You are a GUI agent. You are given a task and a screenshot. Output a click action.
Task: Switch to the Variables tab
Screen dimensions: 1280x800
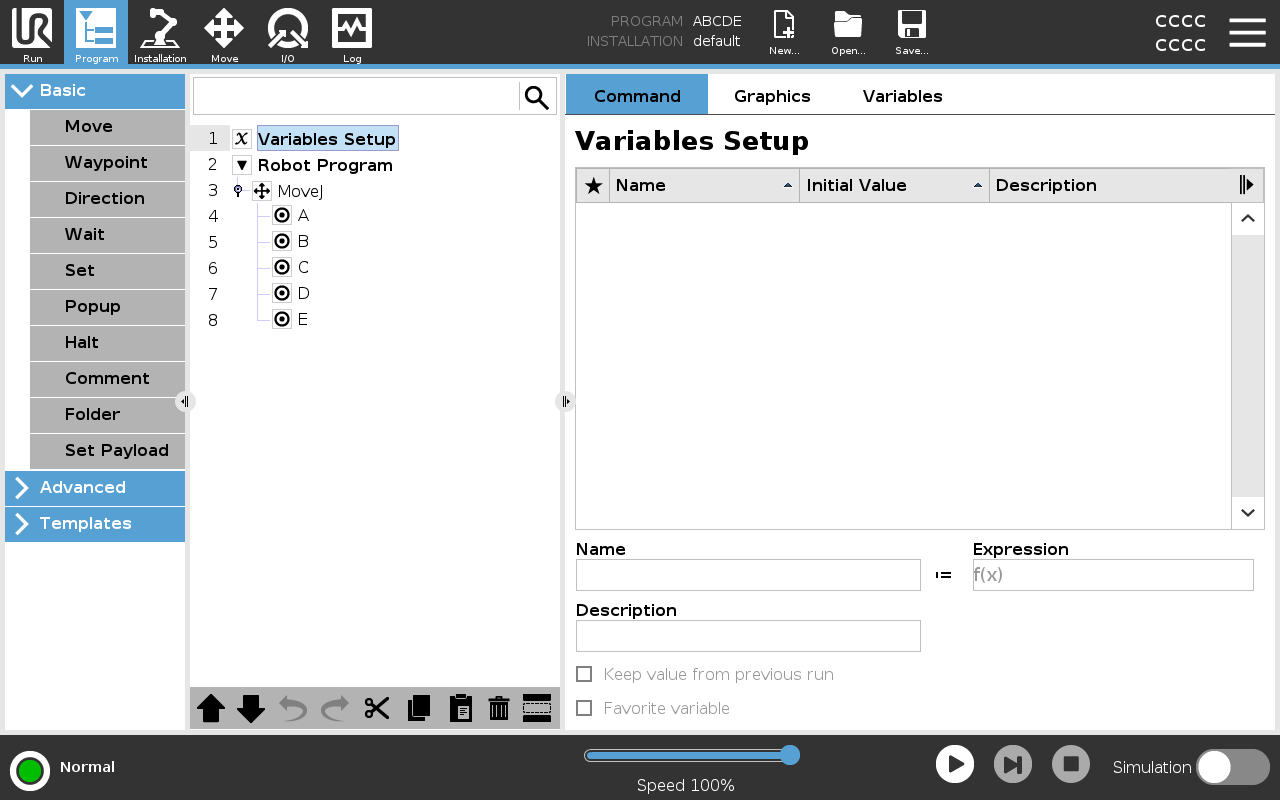[902, 96]
